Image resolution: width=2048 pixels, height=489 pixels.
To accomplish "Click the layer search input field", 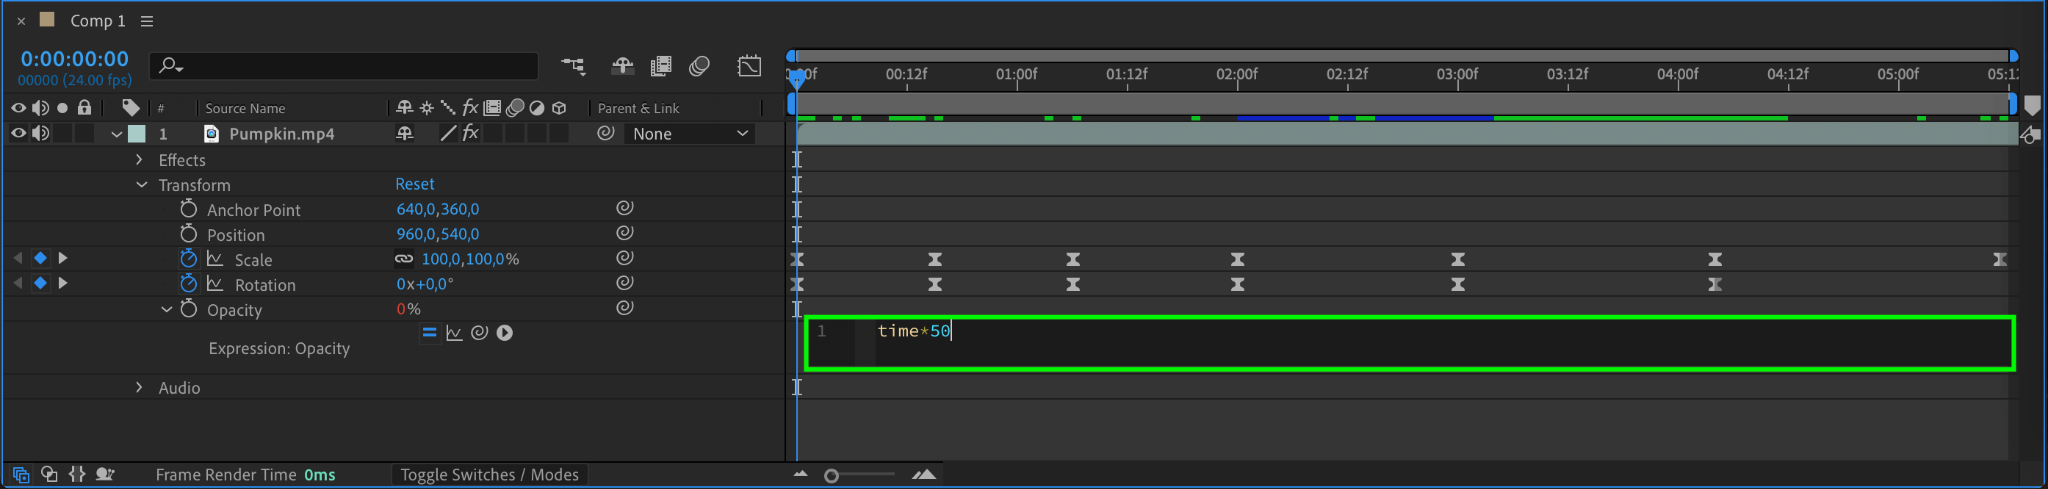I will 343,66.
